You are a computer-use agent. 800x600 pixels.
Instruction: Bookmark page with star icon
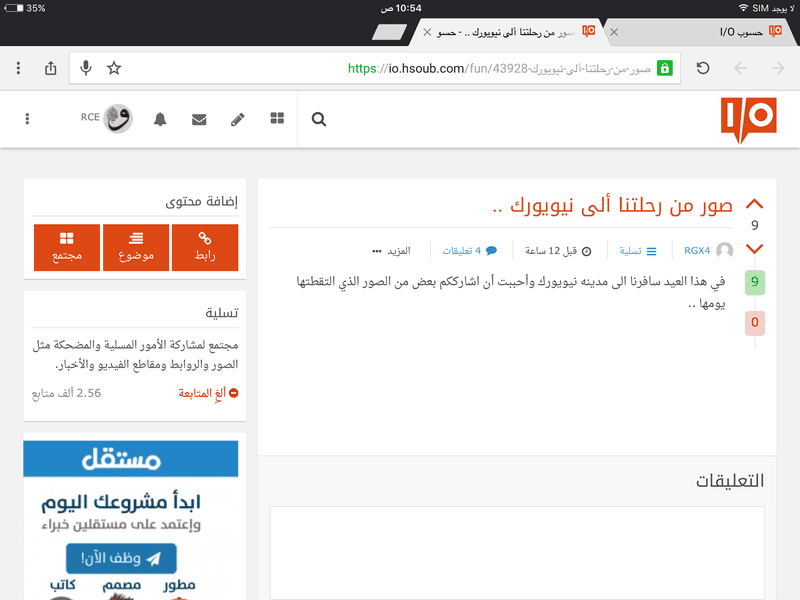114,68
